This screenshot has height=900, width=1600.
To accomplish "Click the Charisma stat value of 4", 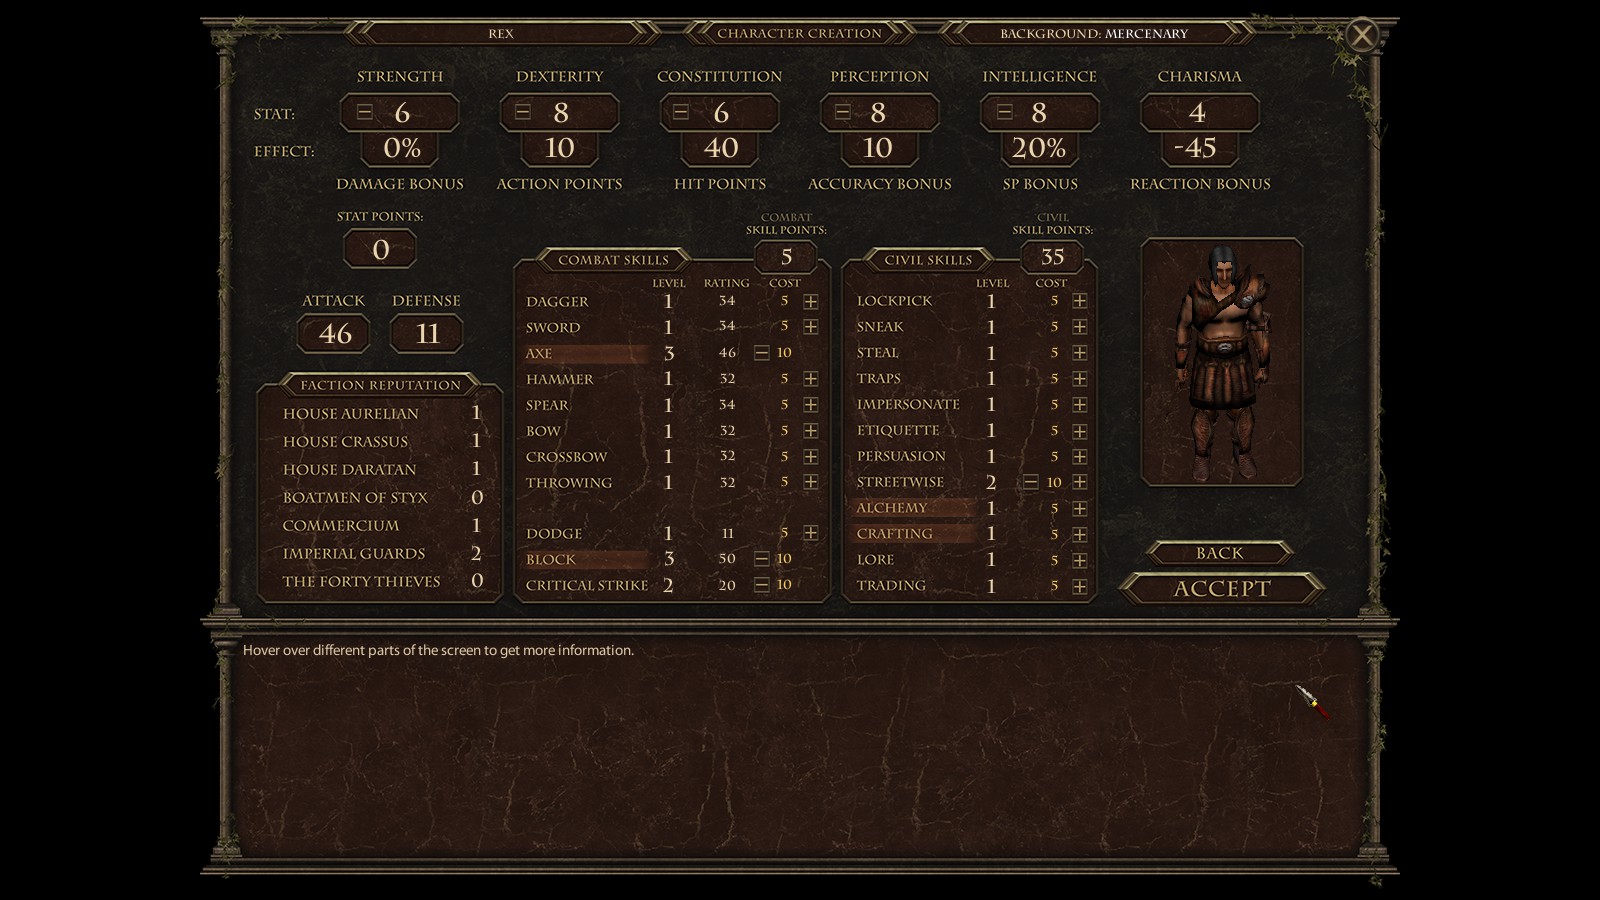I will click(x=1199, y=113).
